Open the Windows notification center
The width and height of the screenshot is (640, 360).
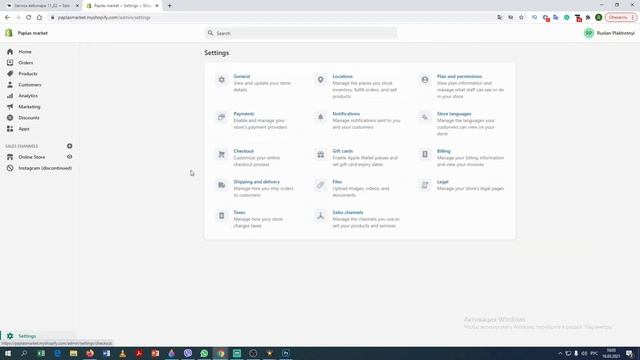(629, 353)
